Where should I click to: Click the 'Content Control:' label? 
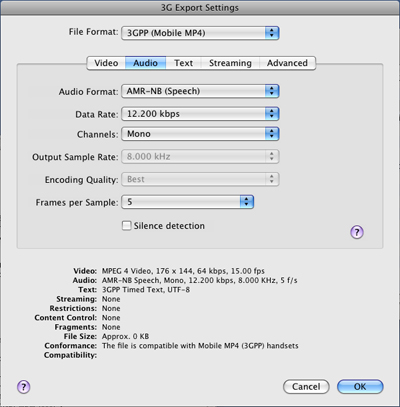click(66, 318)
